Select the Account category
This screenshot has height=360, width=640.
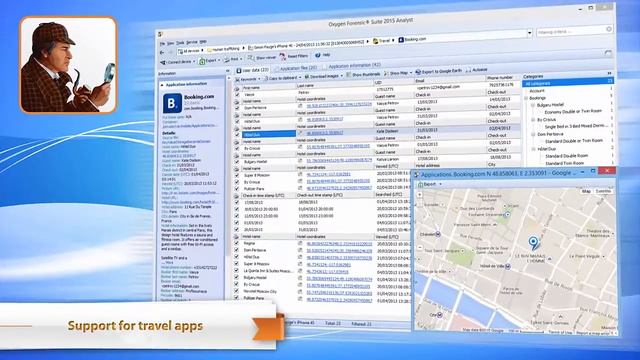coord(537,91)
